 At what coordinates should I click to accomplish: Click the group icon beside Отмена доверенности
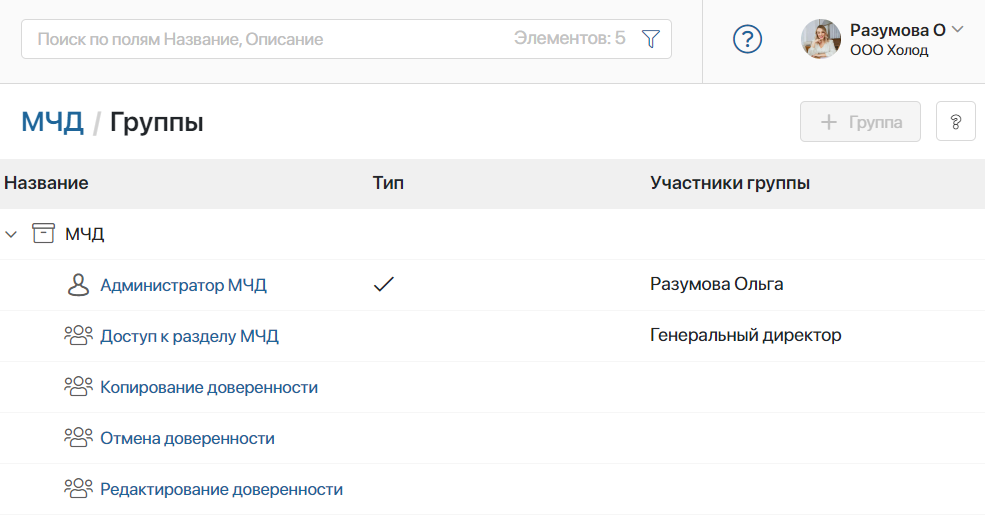pos(78,438)
